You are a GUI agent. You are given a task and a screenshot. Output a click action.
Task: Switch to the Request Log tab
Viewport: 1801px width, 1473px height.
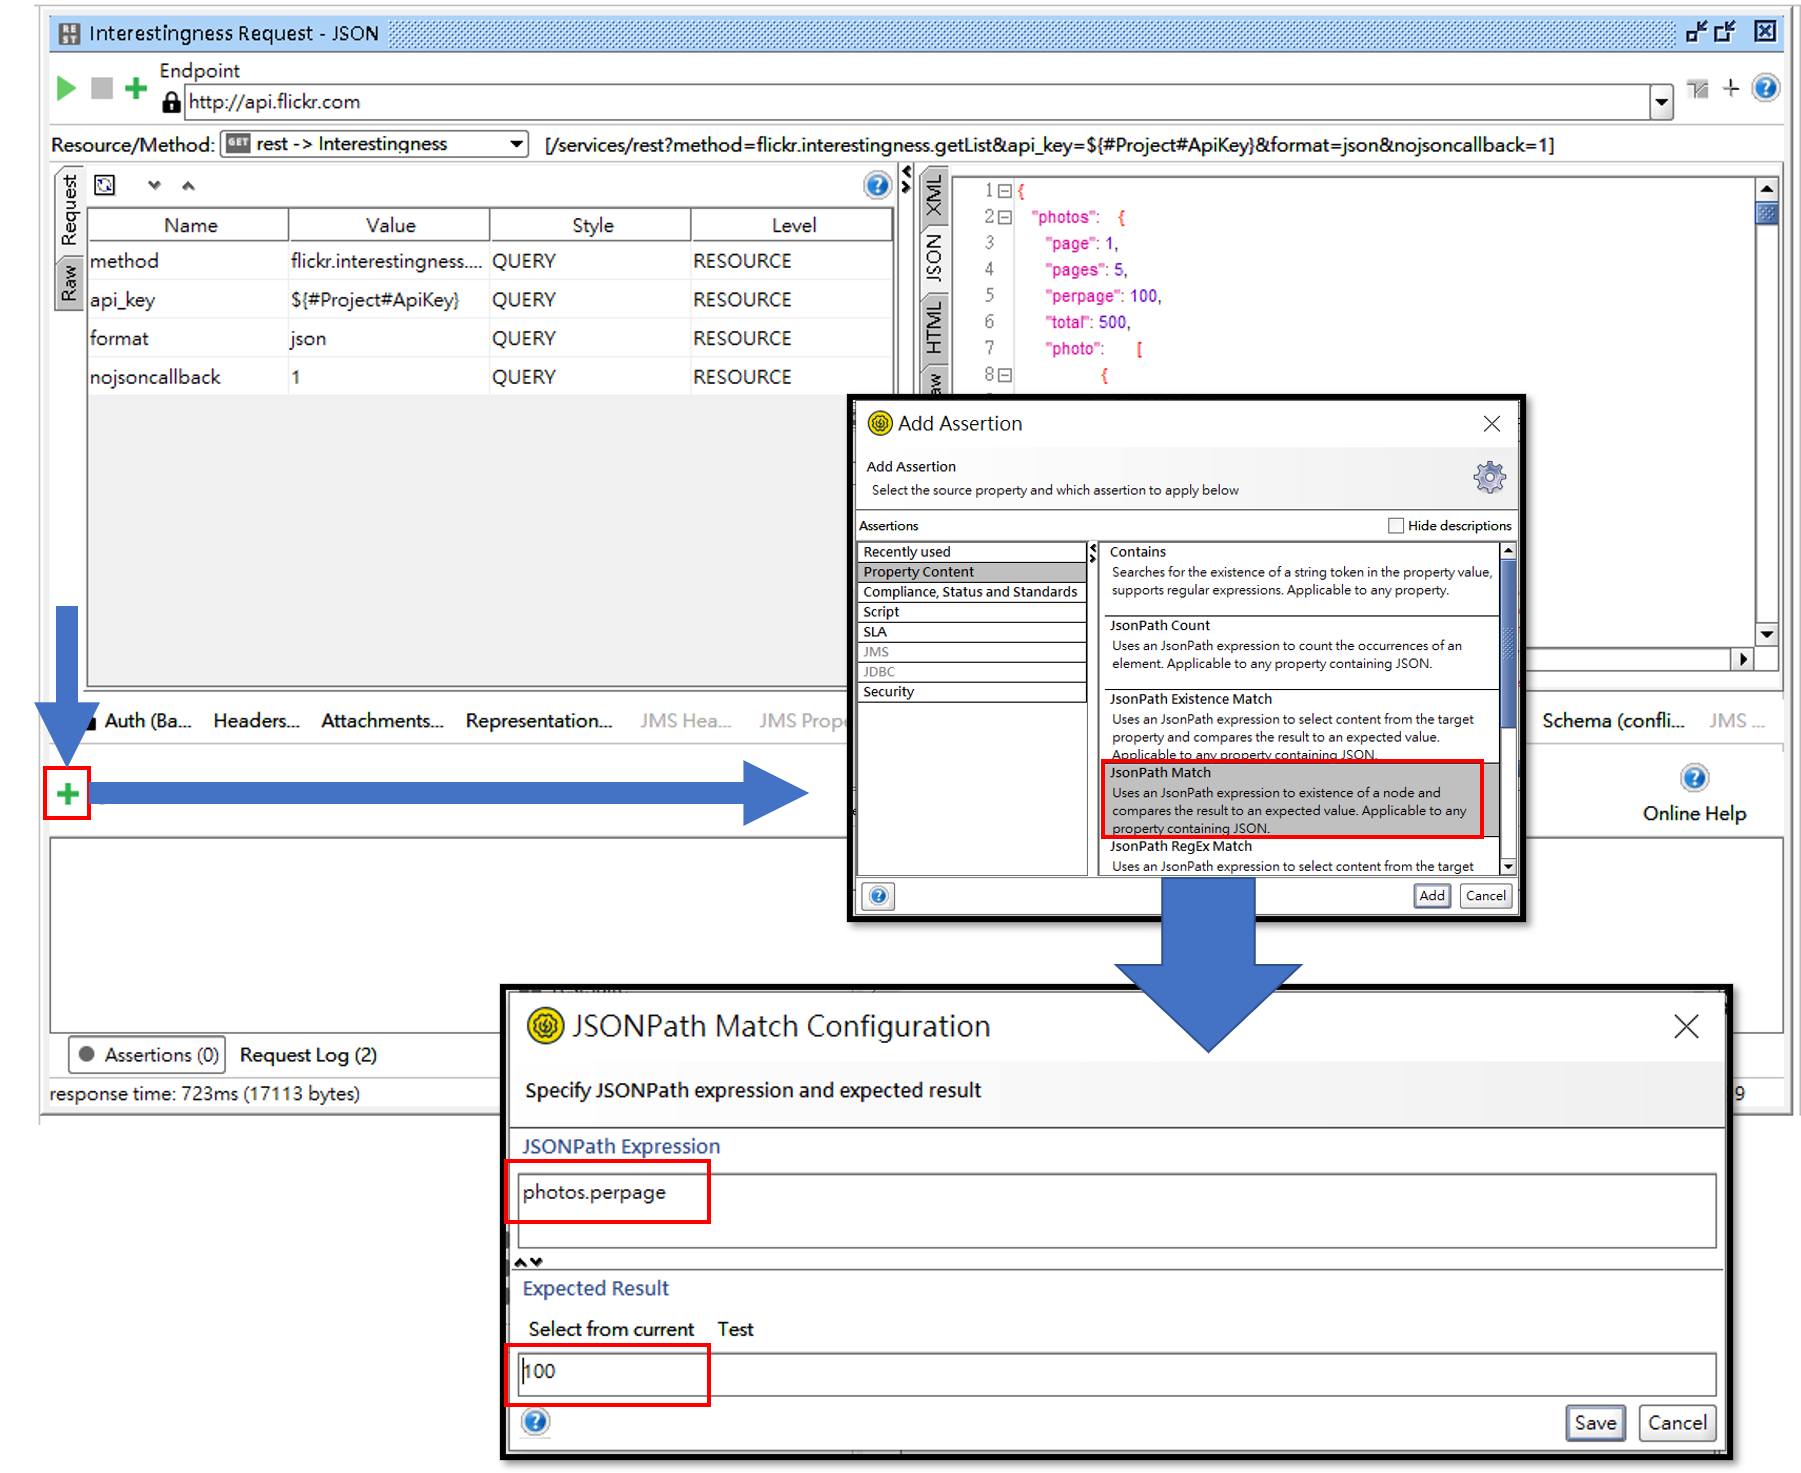[308, 1055]
